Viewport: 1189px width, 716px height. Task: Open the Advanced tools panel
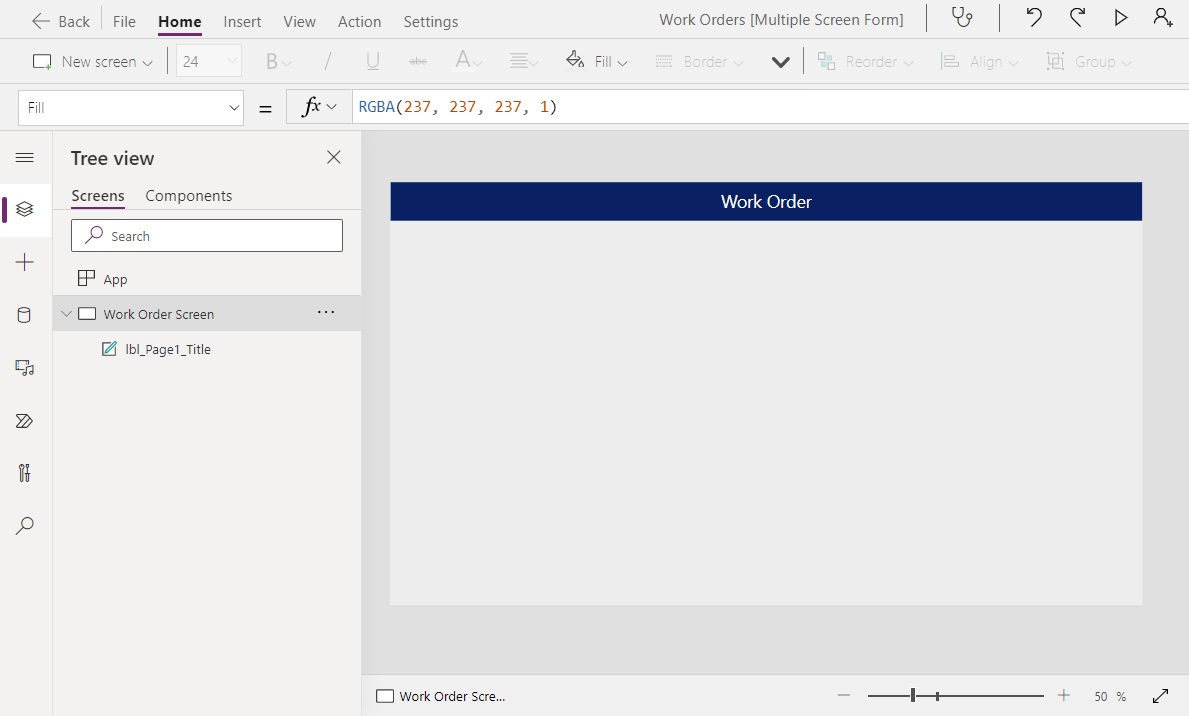25,473
